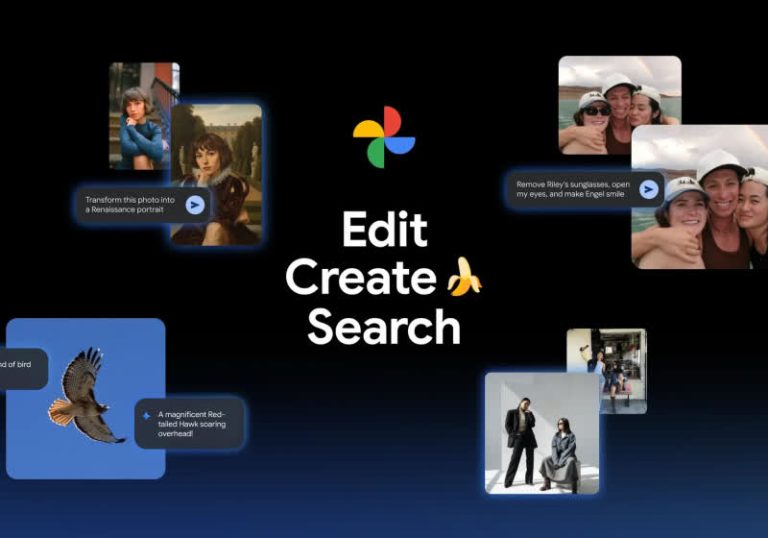Open the red-tailed hawk photo
The image size is (768, 538).
86,398
